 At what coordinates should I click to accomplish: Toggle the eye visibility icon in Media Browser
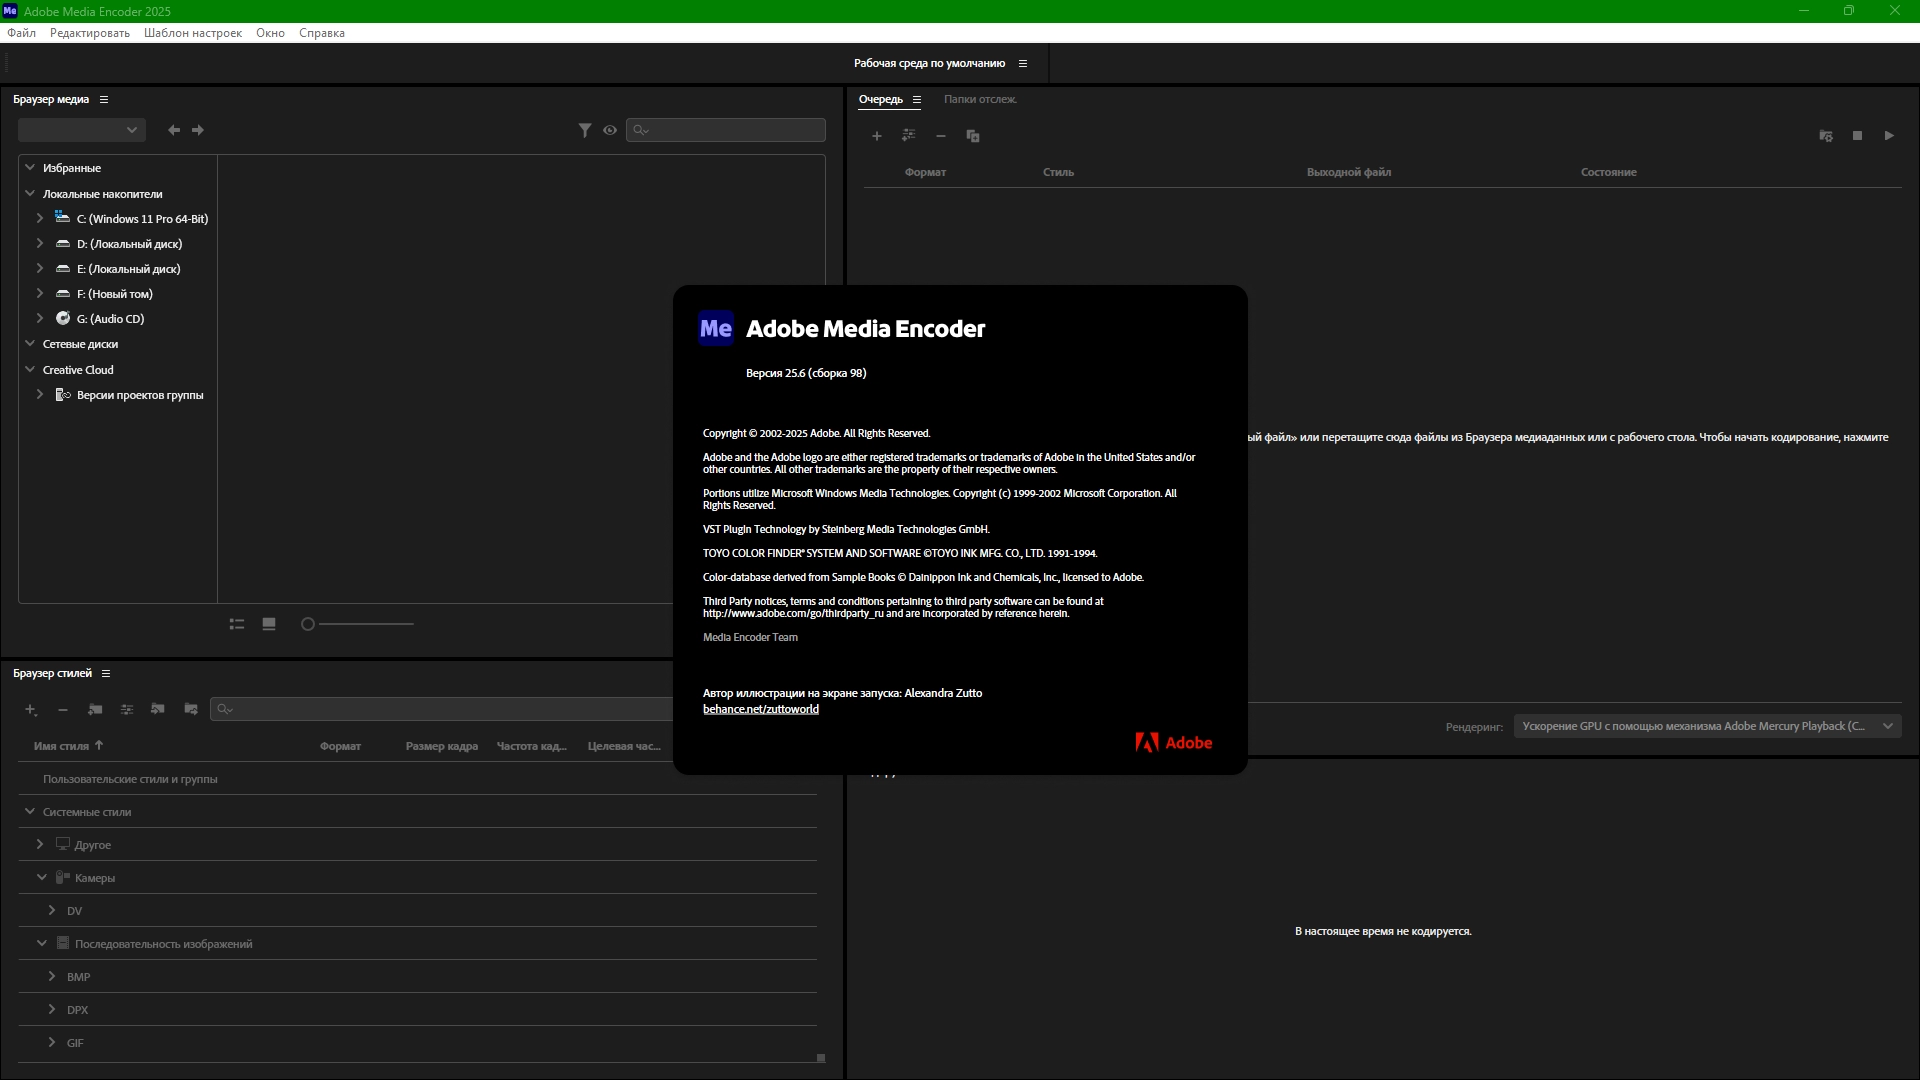pos(610,130)
